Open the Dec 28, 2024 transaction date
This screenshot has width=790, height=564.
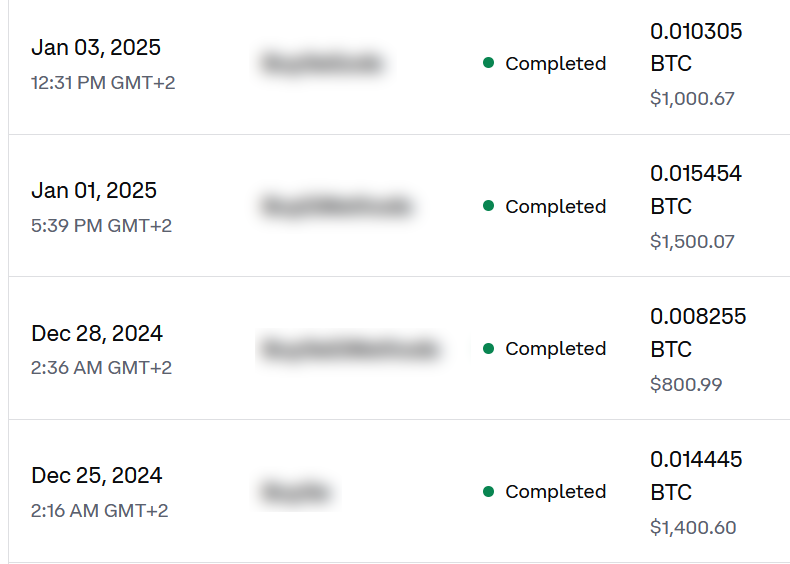point(97,333)
